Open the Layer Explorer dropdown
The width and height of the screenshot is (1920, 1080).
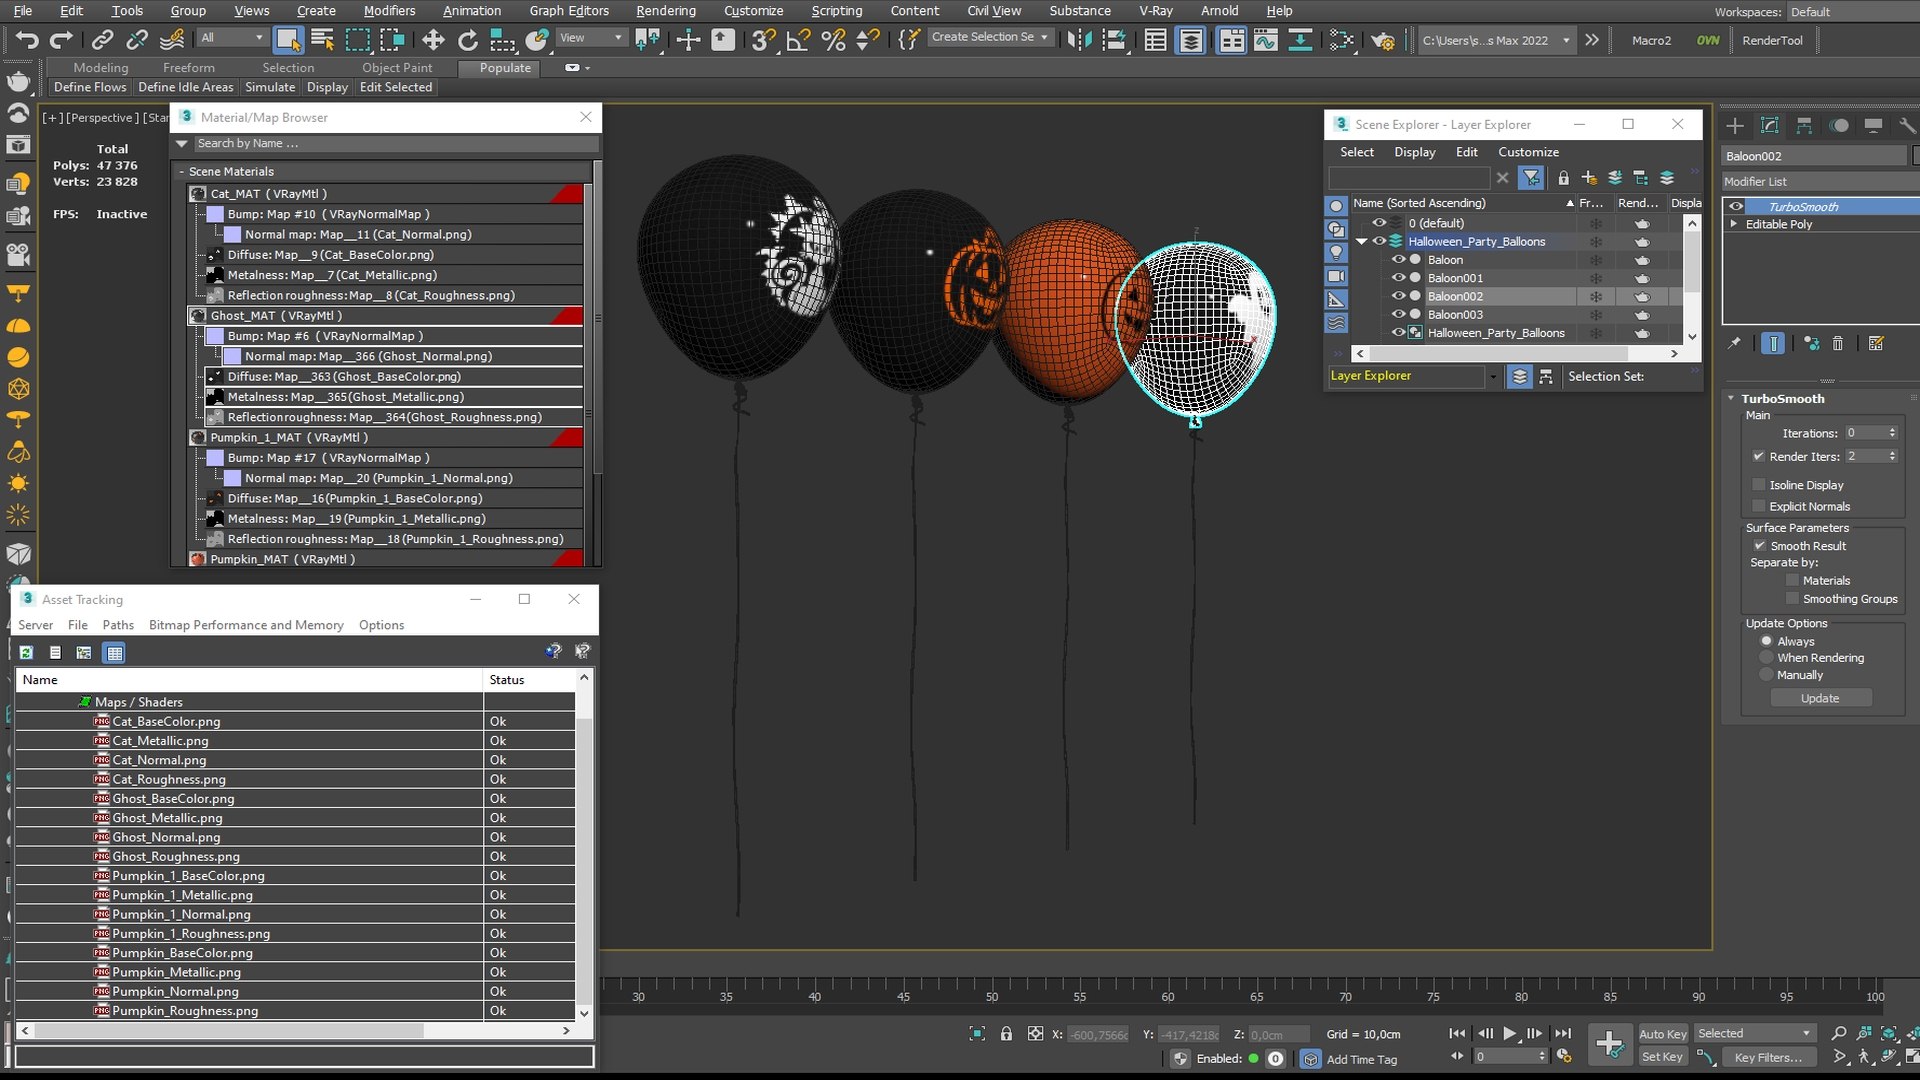click(1493, 376)
